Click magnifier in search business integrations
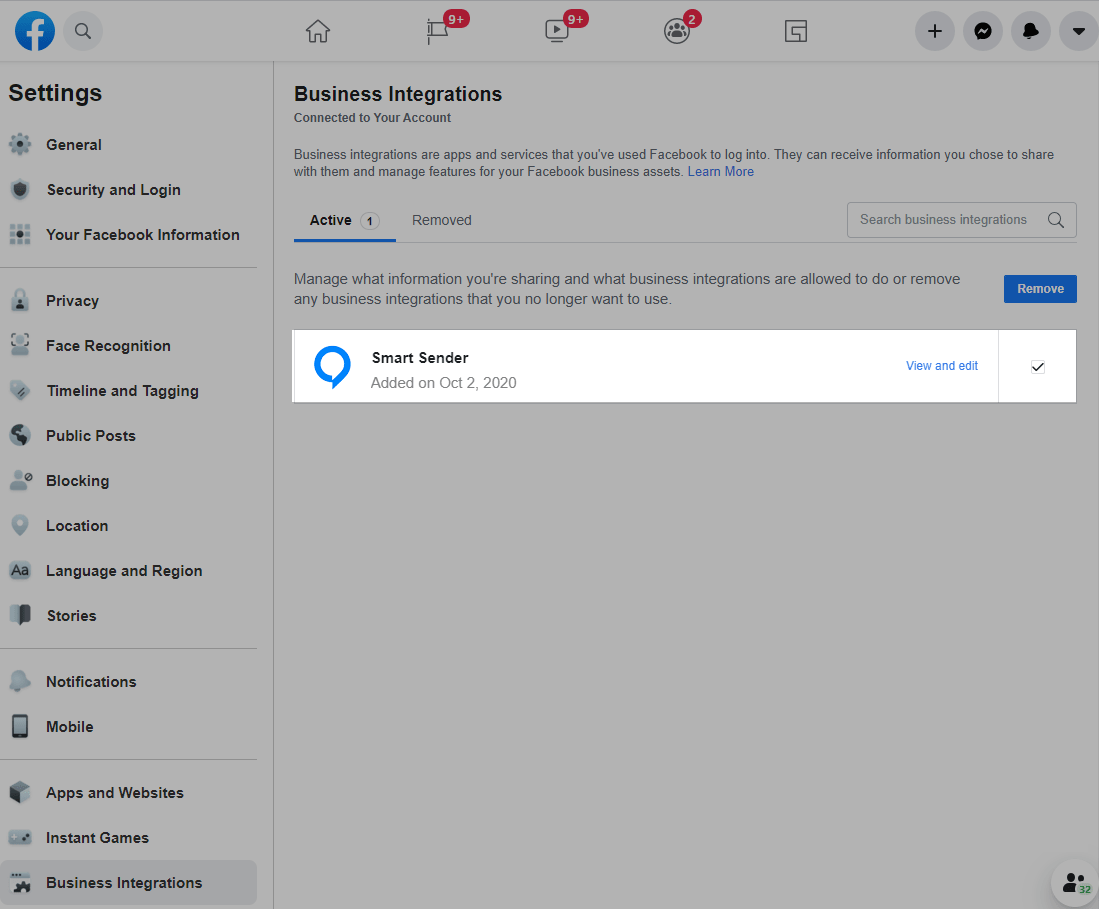Image resolution: width=1099 pixels, height=909 pixels. click(x=1056, y=220)
